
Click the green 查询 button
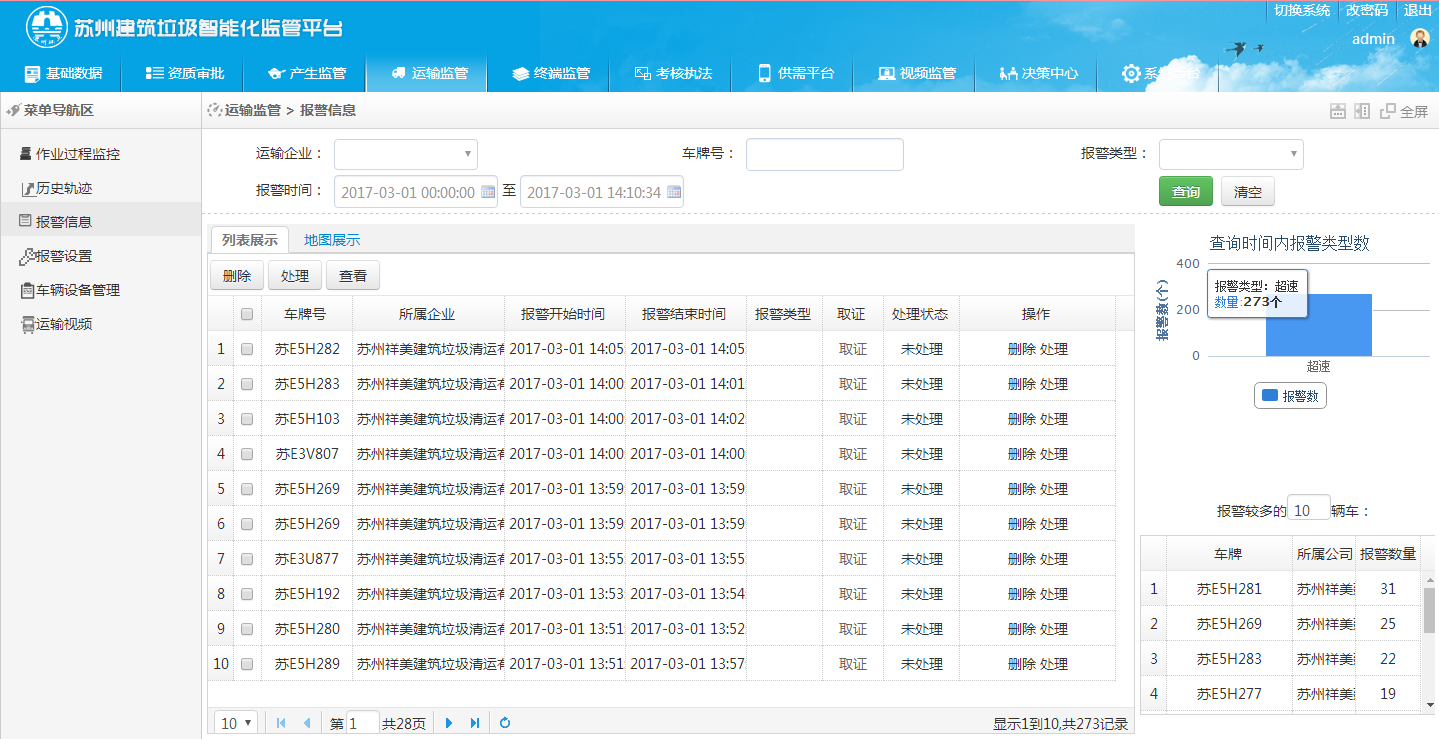point(1186,192)
